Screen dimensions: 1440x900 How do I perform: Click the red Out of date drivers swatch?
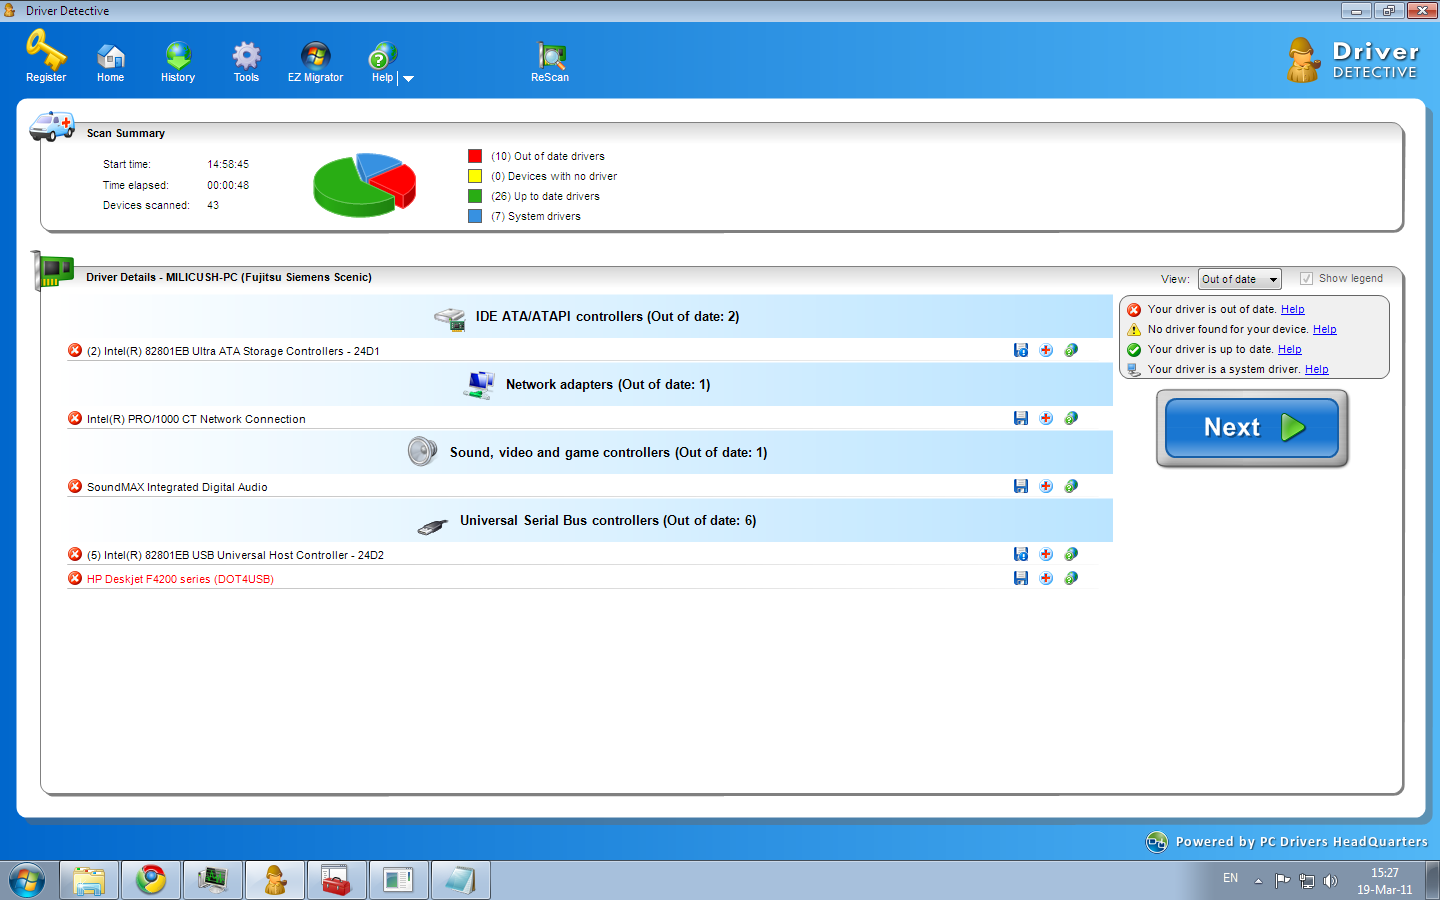point(475,156)
